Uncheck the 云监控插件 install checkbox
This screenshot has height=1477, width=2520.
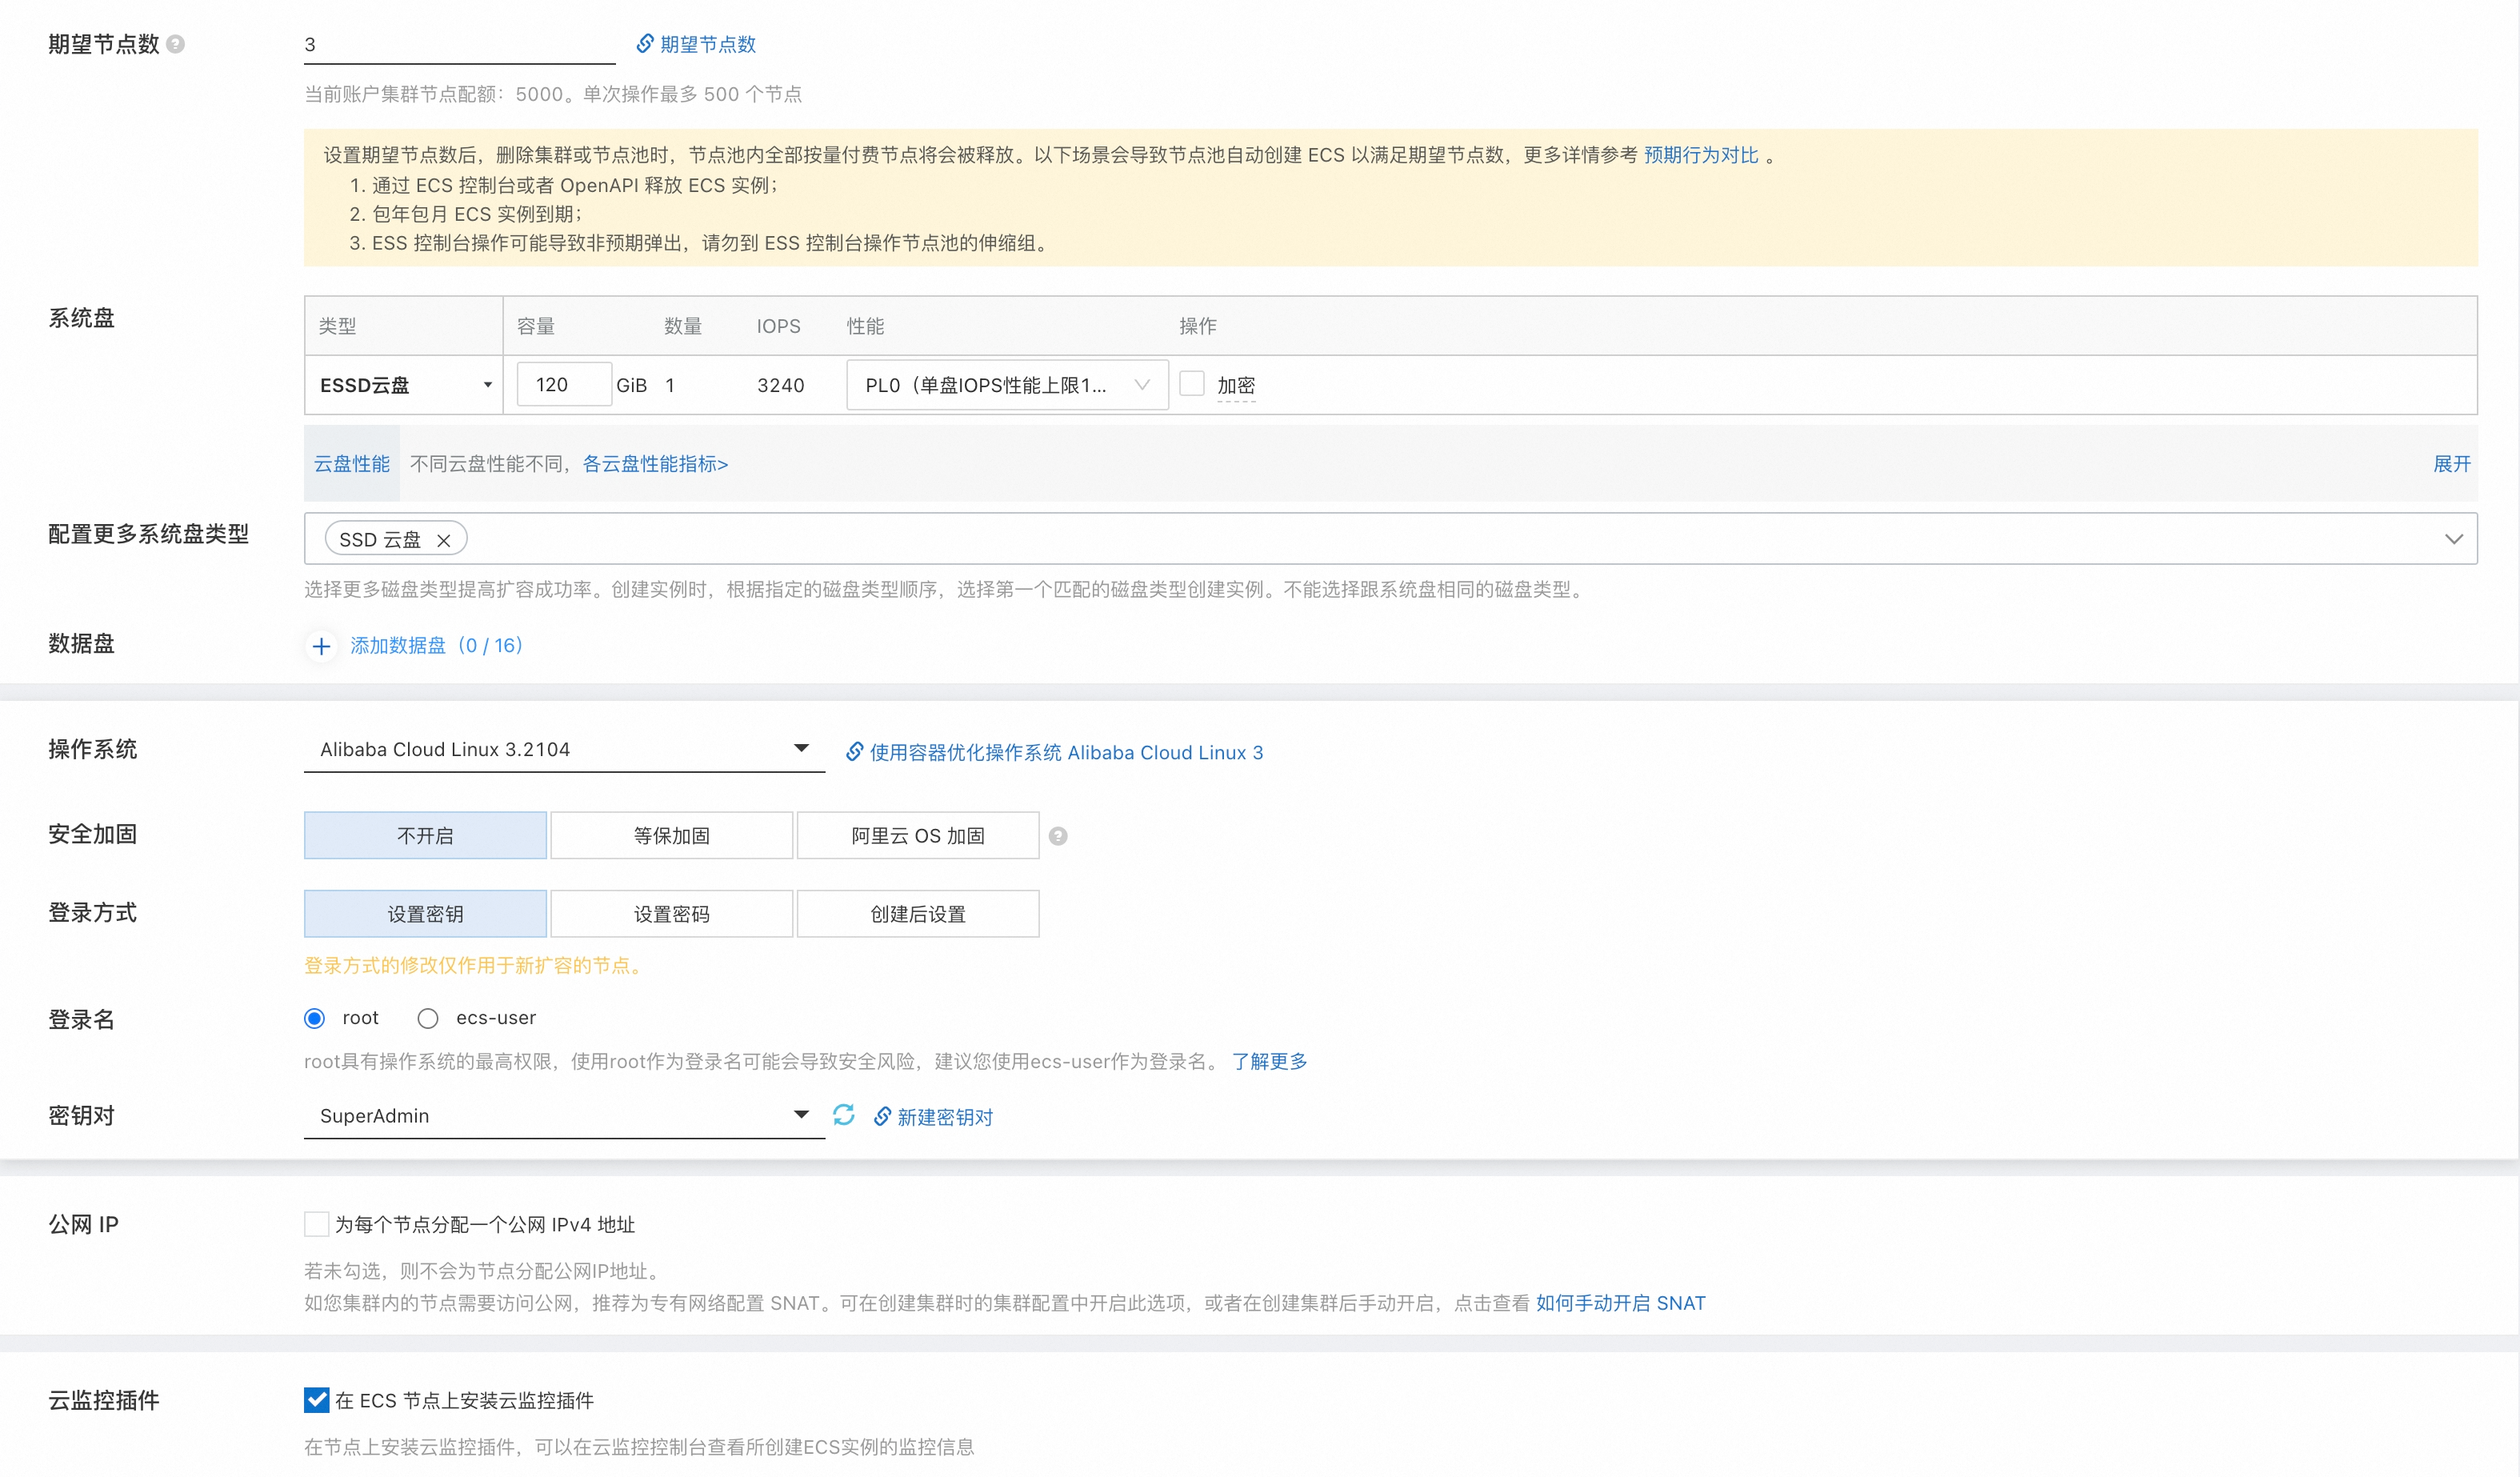[316, 1400]
